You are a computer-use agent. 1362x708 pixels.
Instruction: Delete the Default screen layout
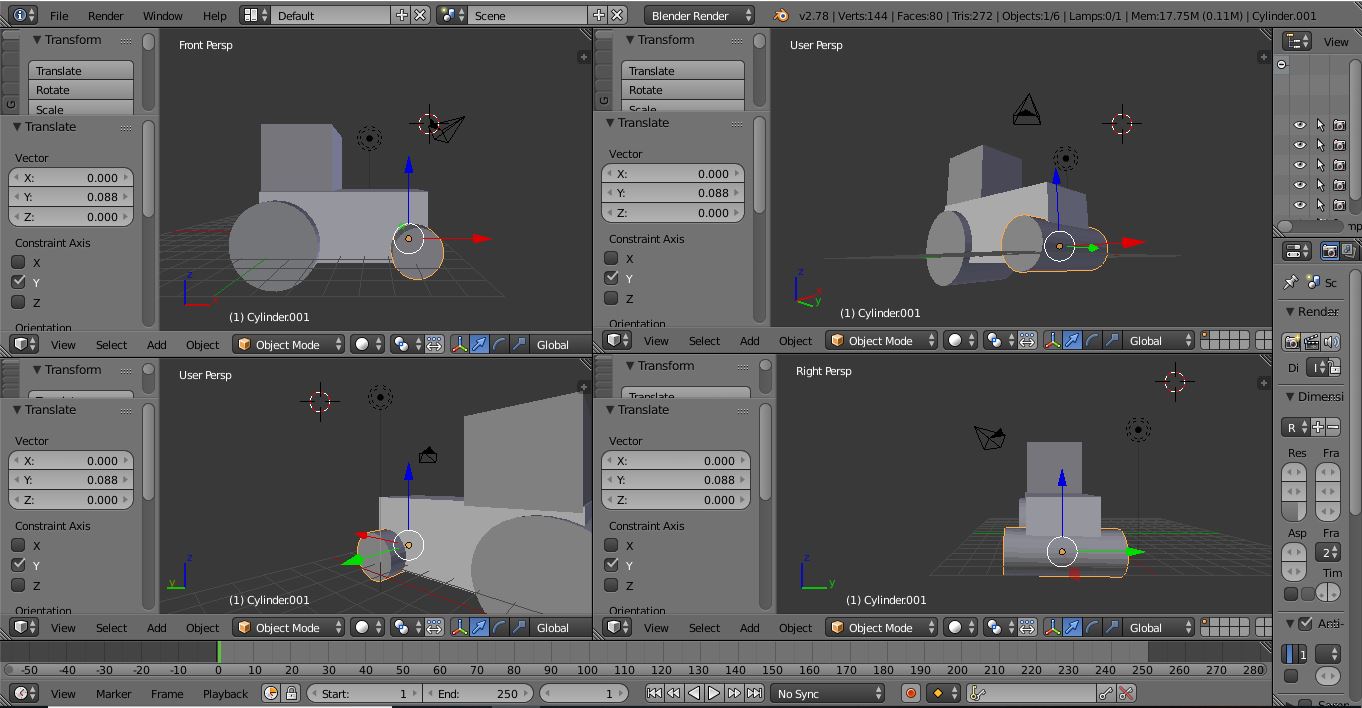click(421, 15)
